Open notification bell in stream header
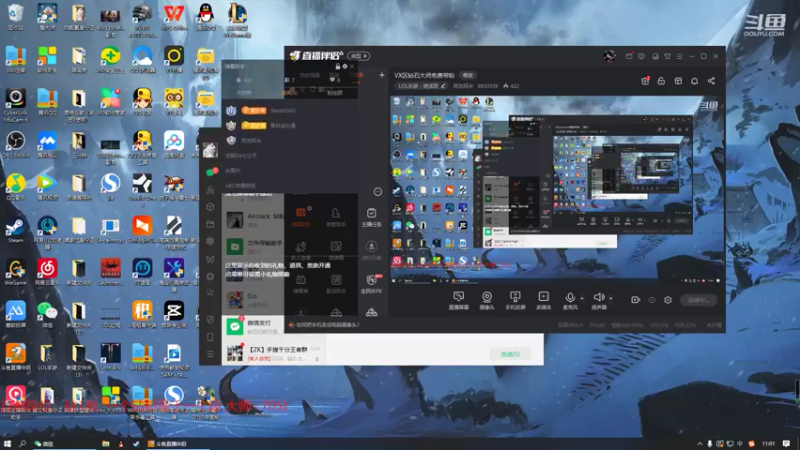 coord(694,81)
